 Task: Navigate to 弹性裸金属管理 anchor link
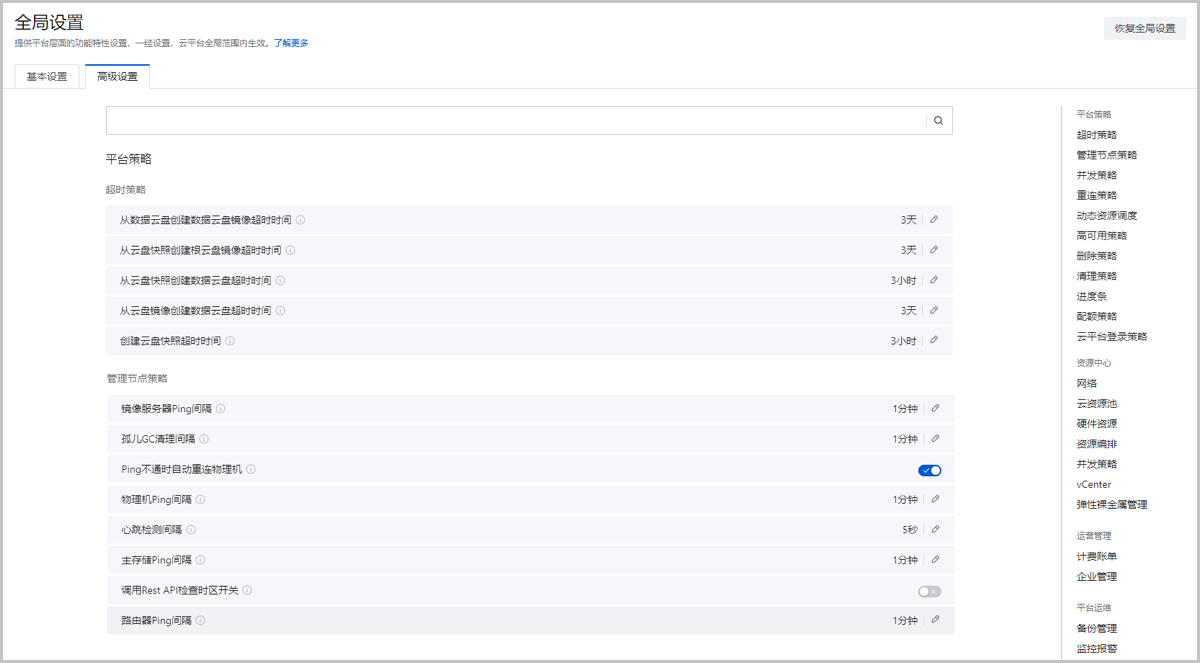coord(1111,504)
